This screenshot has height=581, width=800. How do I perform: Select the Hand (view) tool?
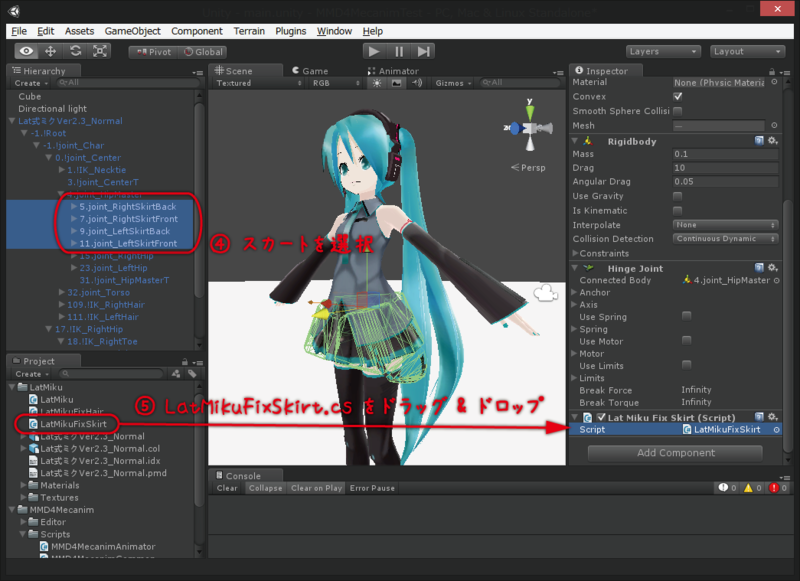[x=27, y=51]
